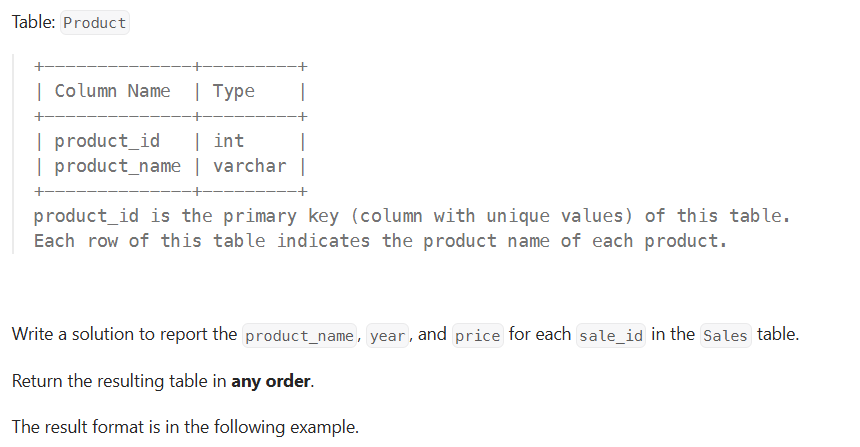860x447 pixels.
Task: Click the price inline code tag
Action: (477, 336)
